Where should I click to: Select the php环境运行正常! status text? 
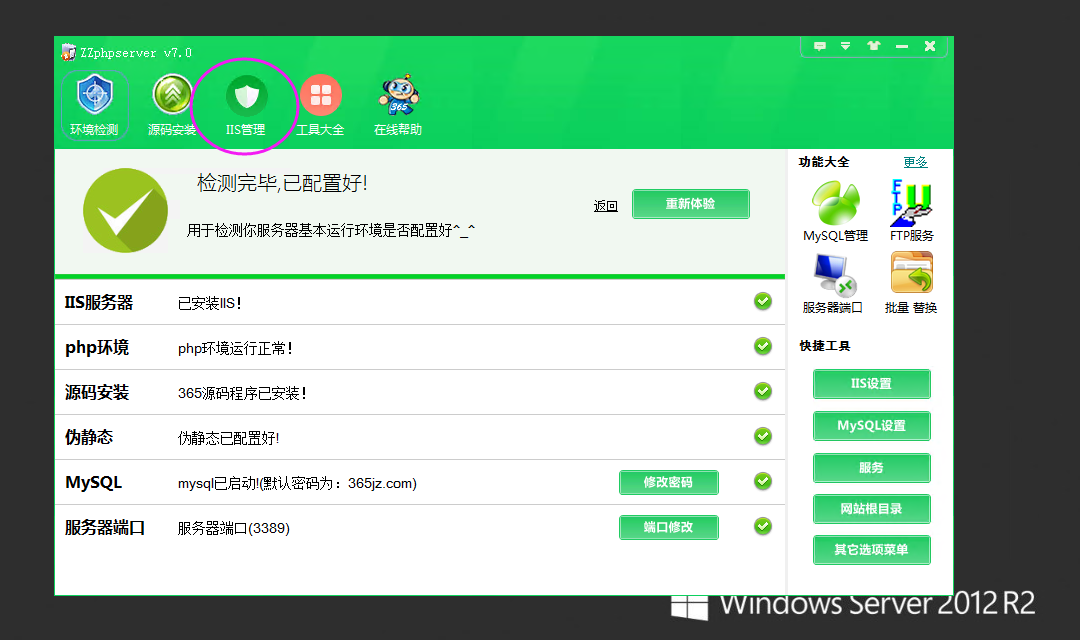tap(235, 349)
